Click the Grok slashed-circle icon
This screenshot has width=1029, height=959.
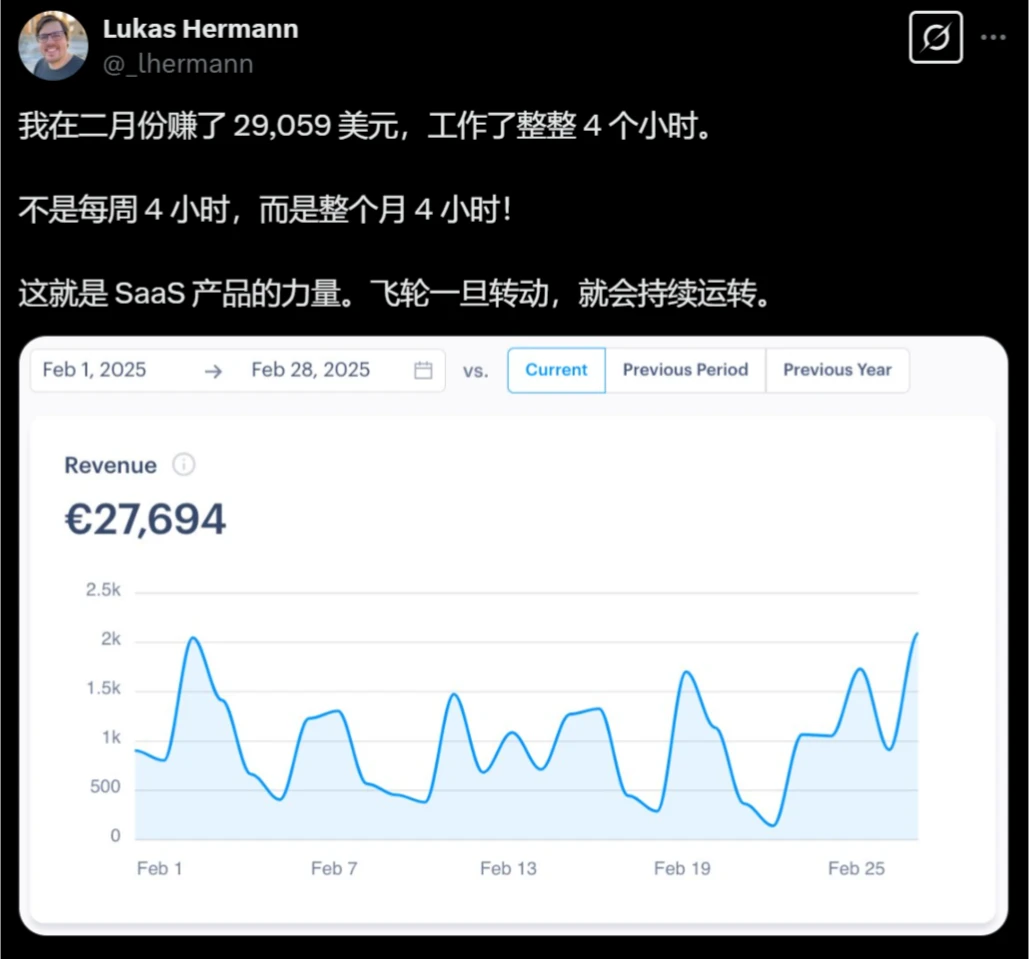[x=935, y=38]
